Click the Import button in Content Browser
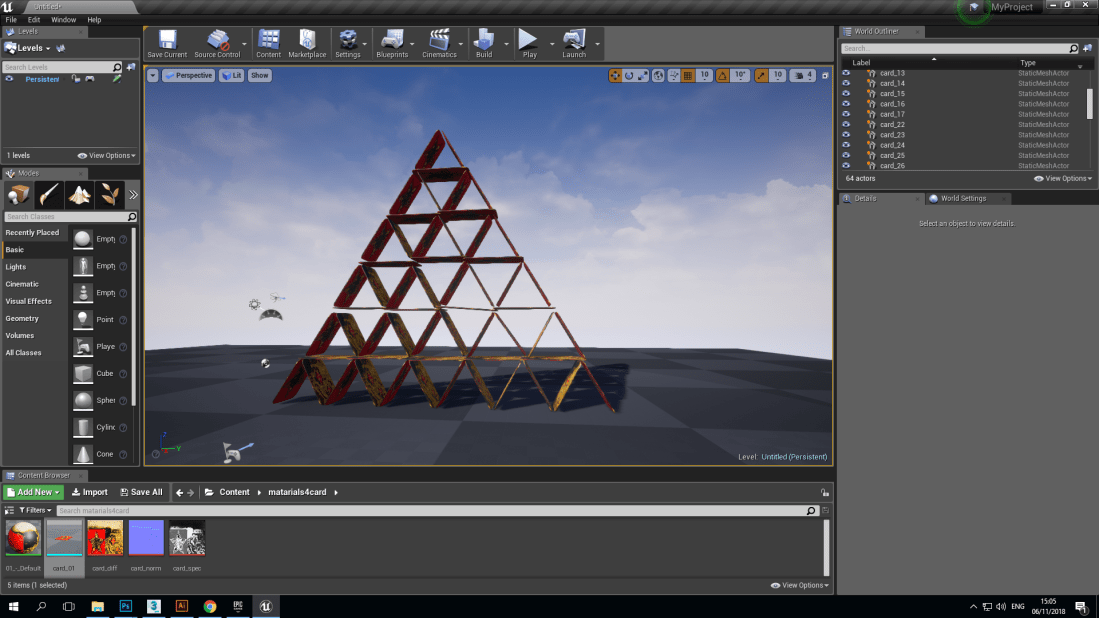This screenshot has height=618, width=1099. point(90,492)
